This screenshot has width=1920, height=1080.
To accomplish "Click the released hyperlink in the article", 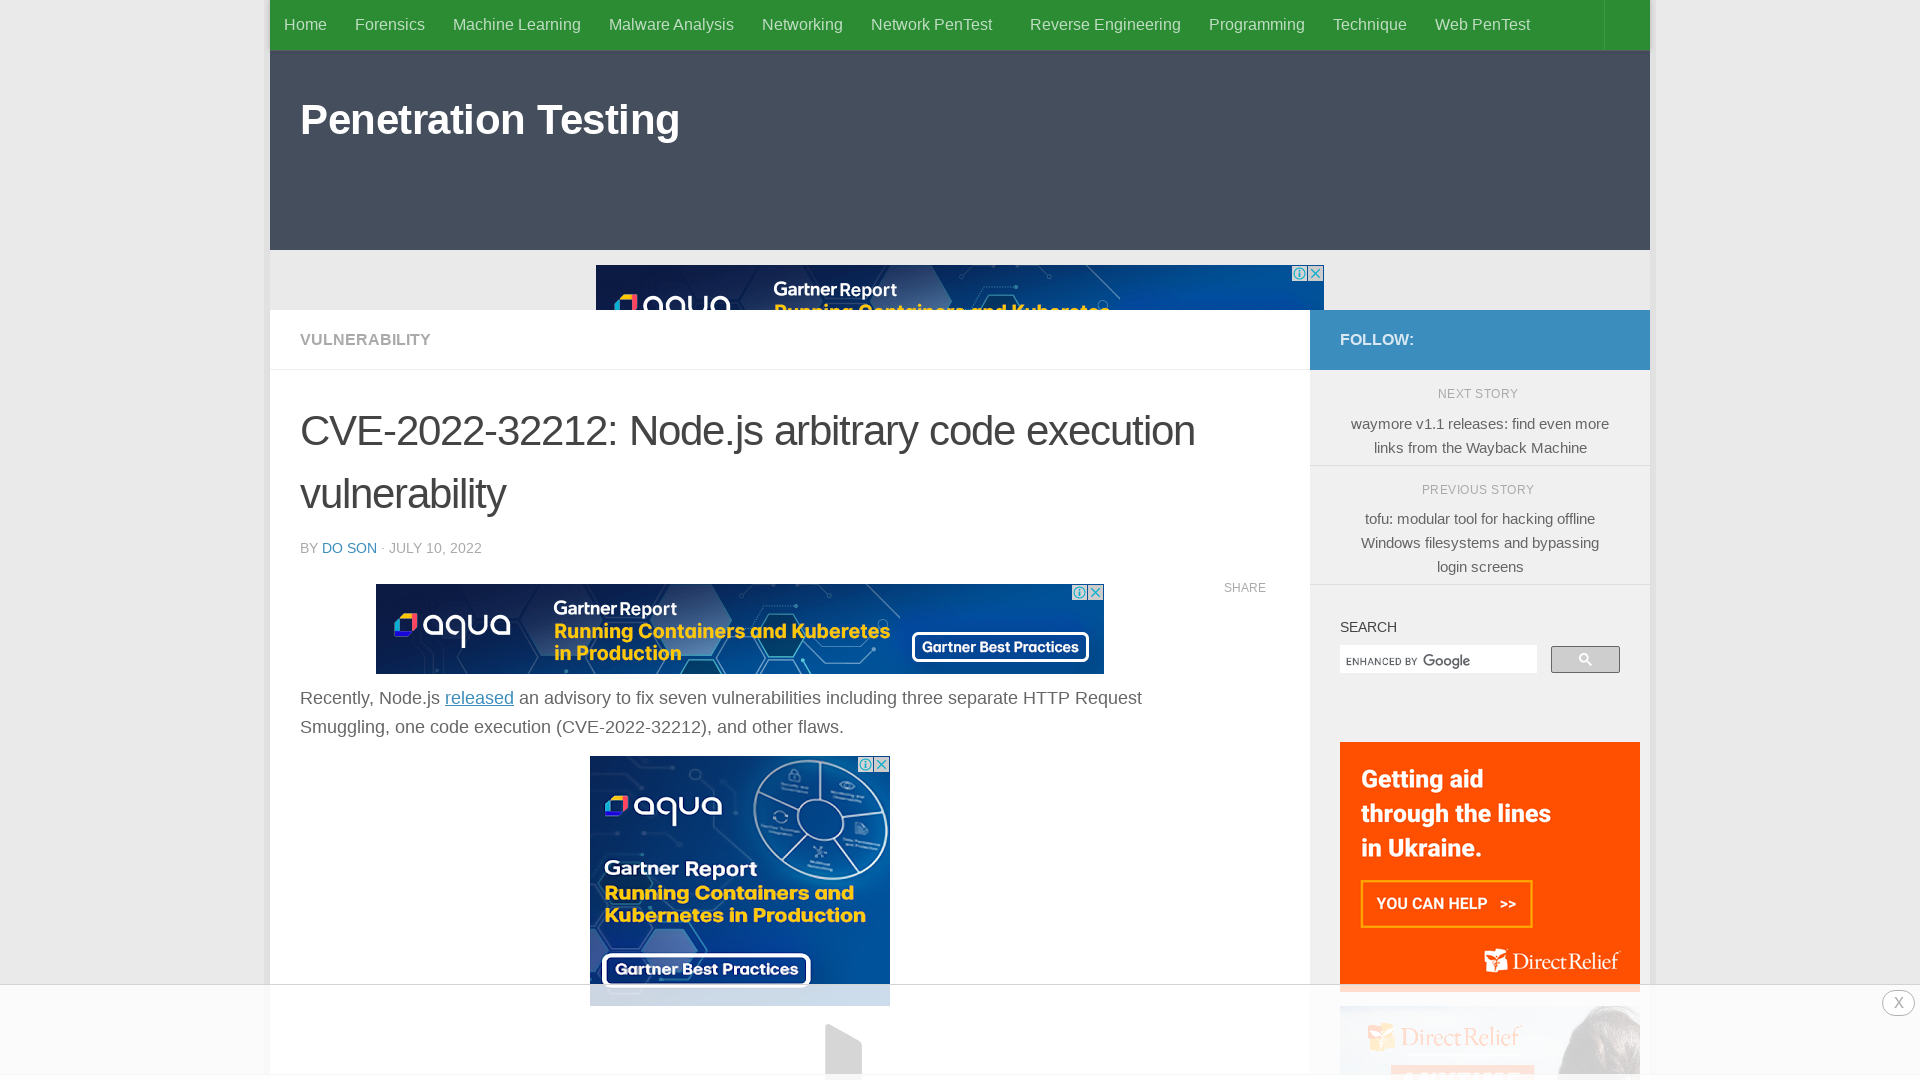I will click(479, 698).
